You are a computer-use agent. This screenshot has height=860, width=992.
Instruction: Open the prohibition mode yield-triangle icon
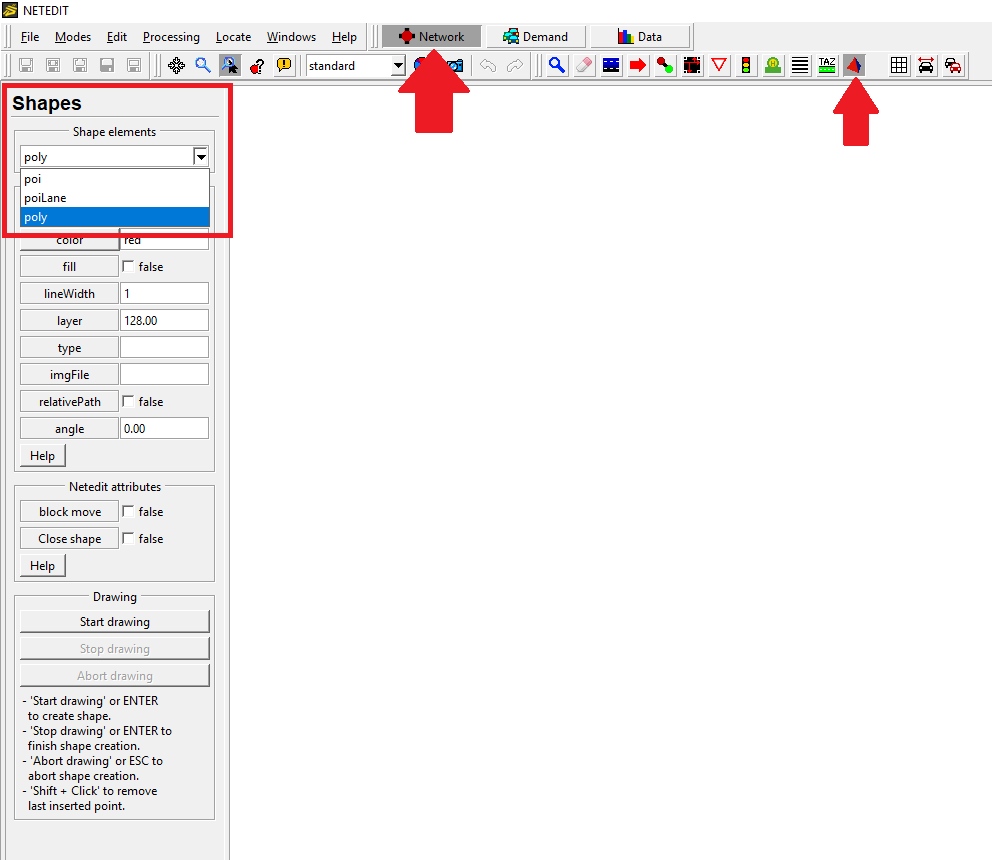pos(719,65)
